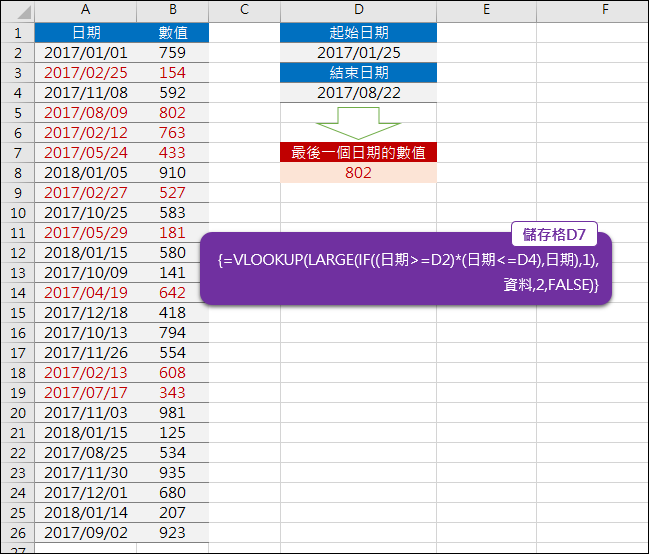
Task: Select row 26 header
Action: [18, 532]
